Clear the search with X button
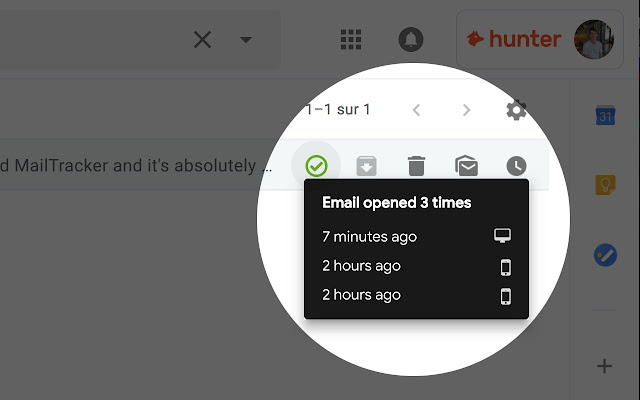Screen dimensions: 640x400 202,40
